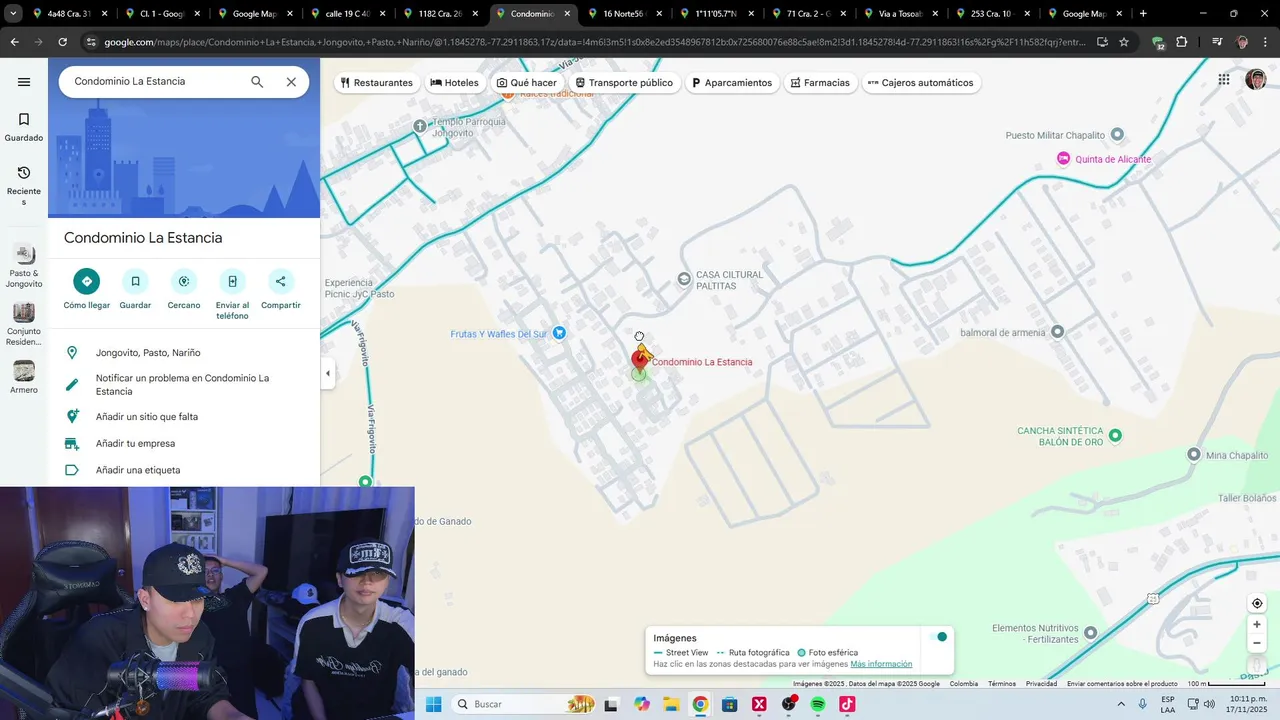Image resolution: width=1280 pixels, height=720 pixels.
Task: Open Spotify from the taskbar
Action: click(817, 704)
